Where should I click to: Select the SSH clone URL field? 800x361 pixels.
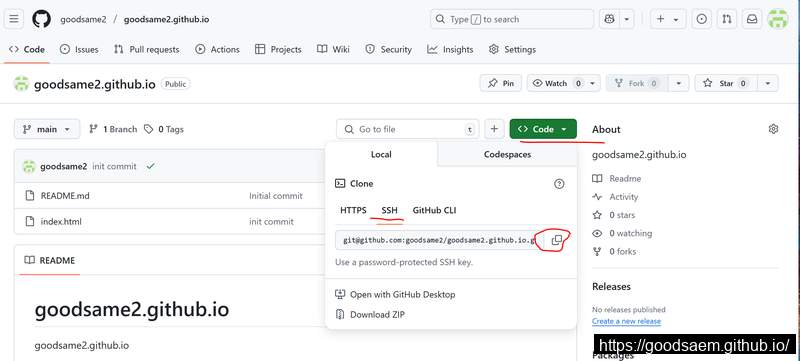coord(438,240)
